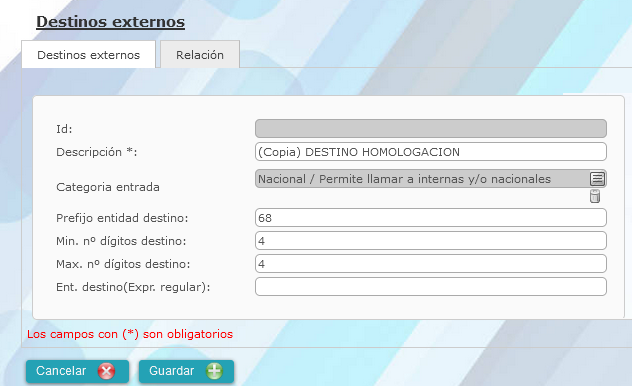Viewport: 632px width, 386px height.
Task: Save the form via the Guardar label
Action: 172,371
